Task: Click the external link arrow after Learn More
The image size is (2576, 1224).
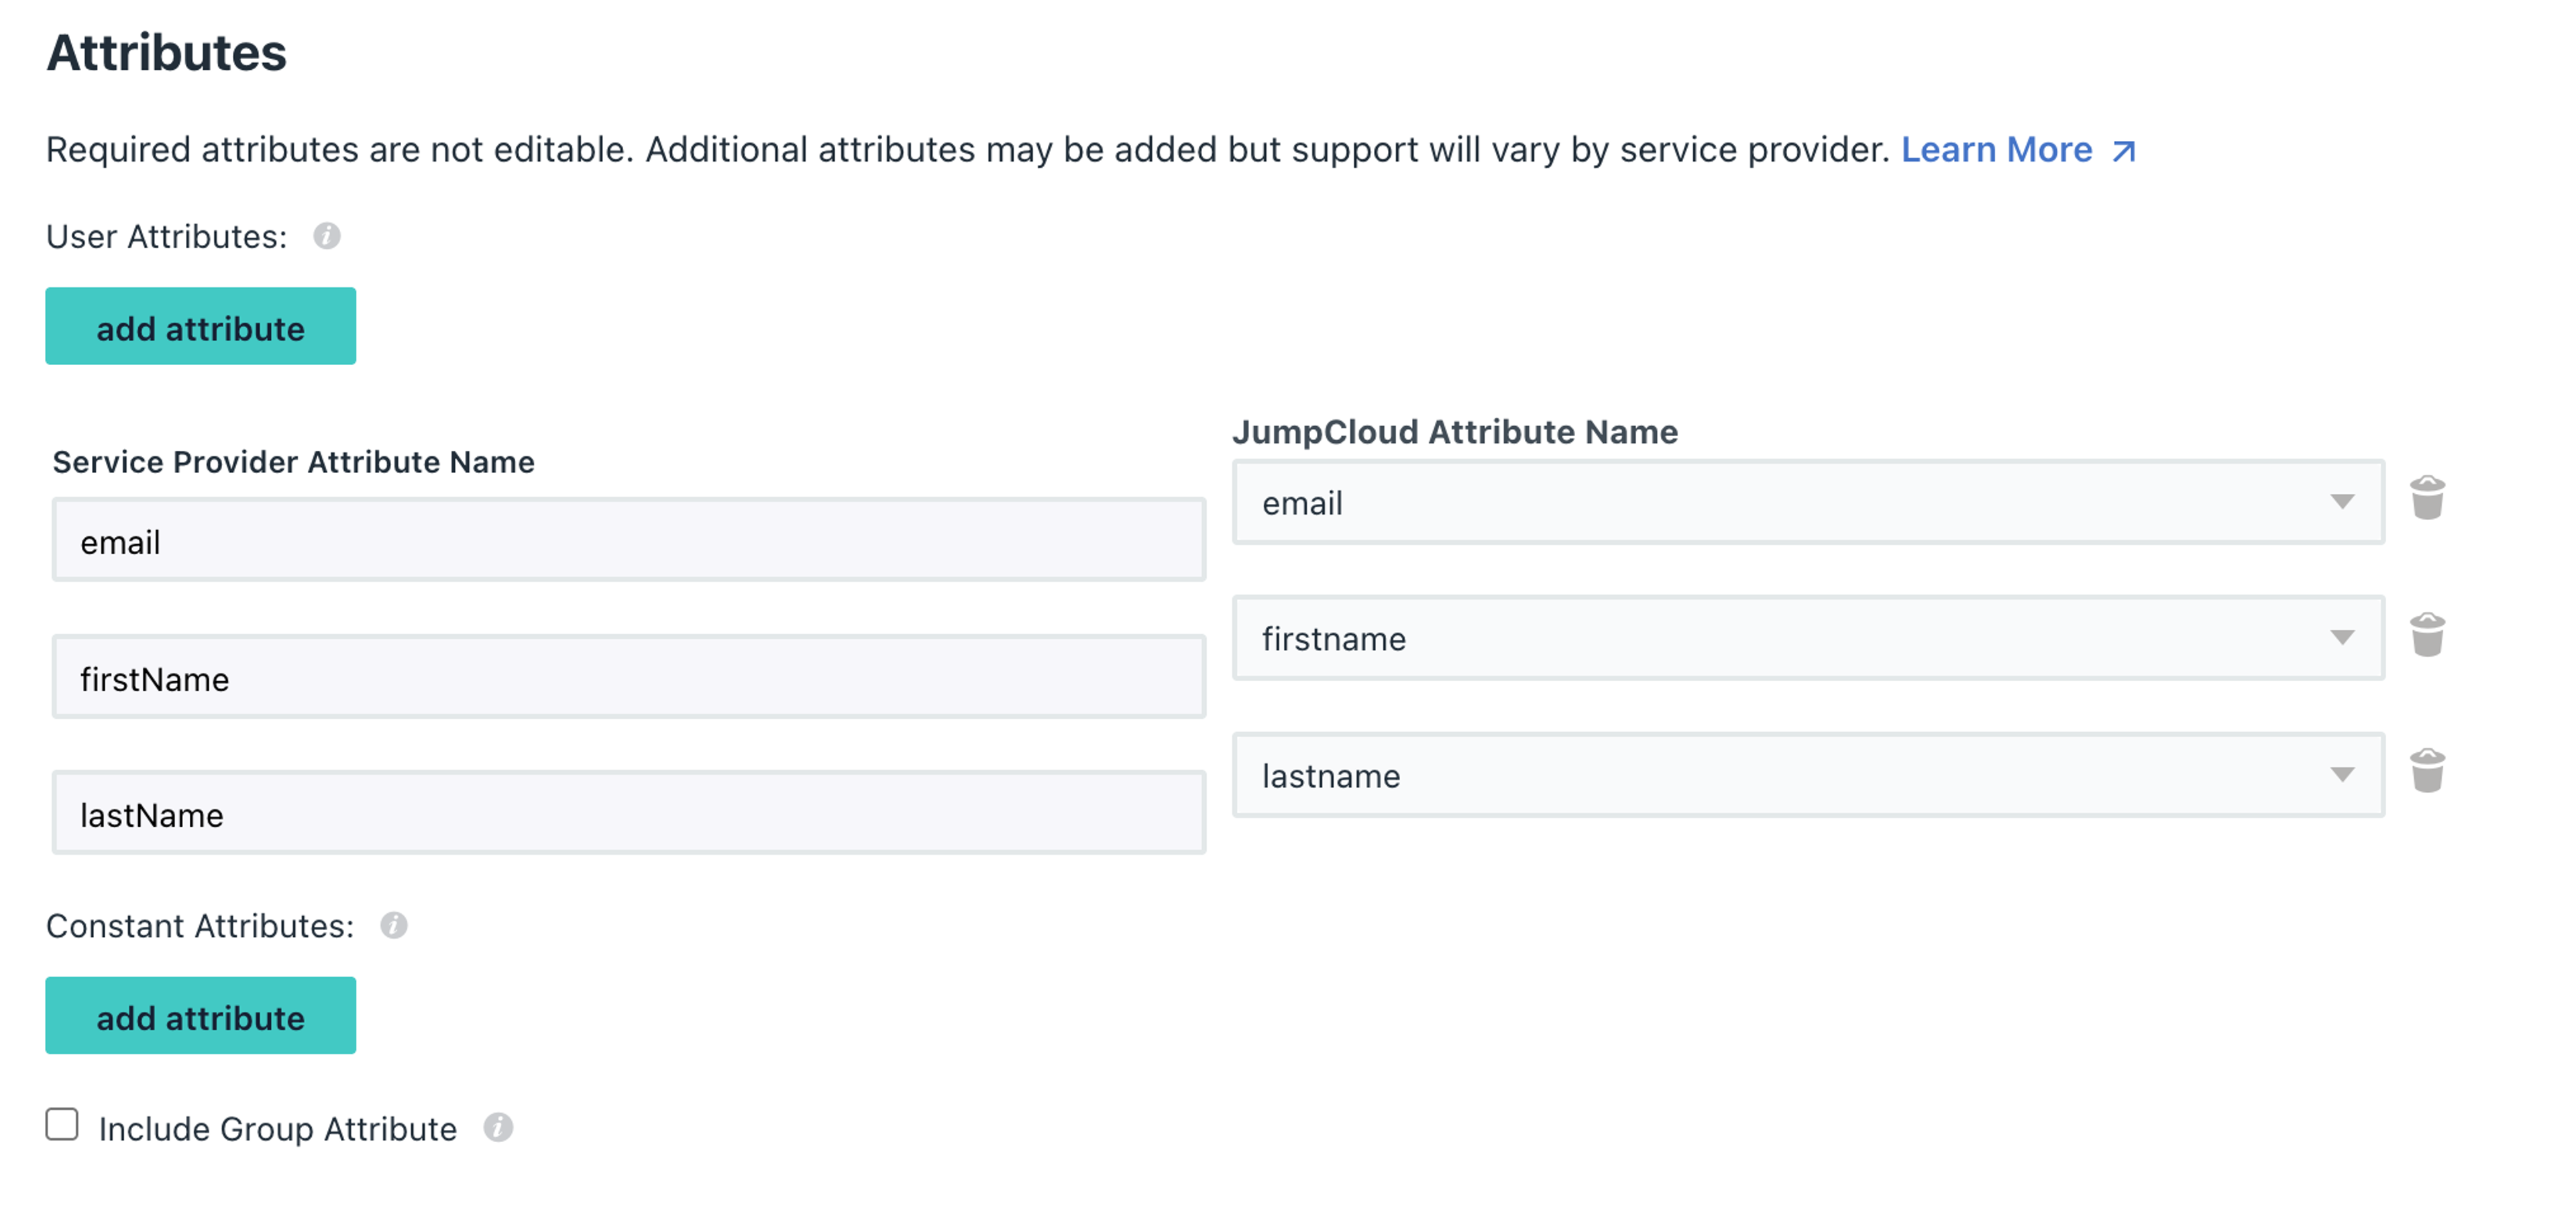Action: click(x=2123, y=151)
